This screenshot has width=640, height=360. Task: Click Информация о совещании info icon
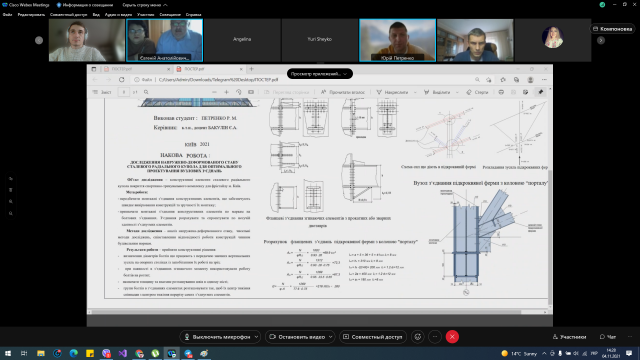coord(59,5)
